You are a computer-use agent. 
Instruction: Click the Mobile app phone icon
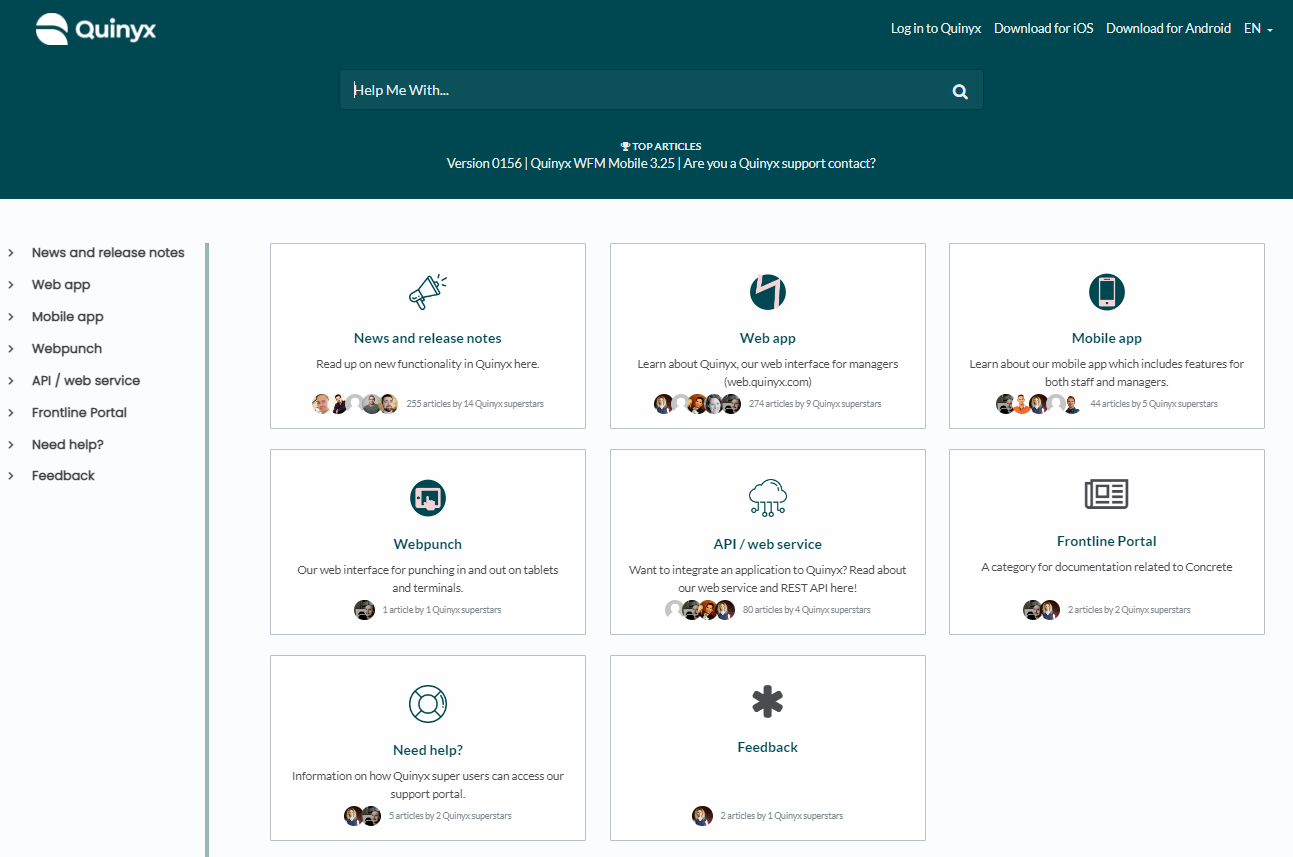1107,292
